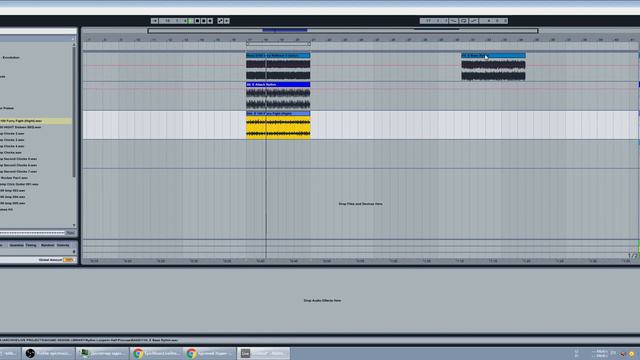Click the Quantize column header in groove pool

[x=16, y=245]
